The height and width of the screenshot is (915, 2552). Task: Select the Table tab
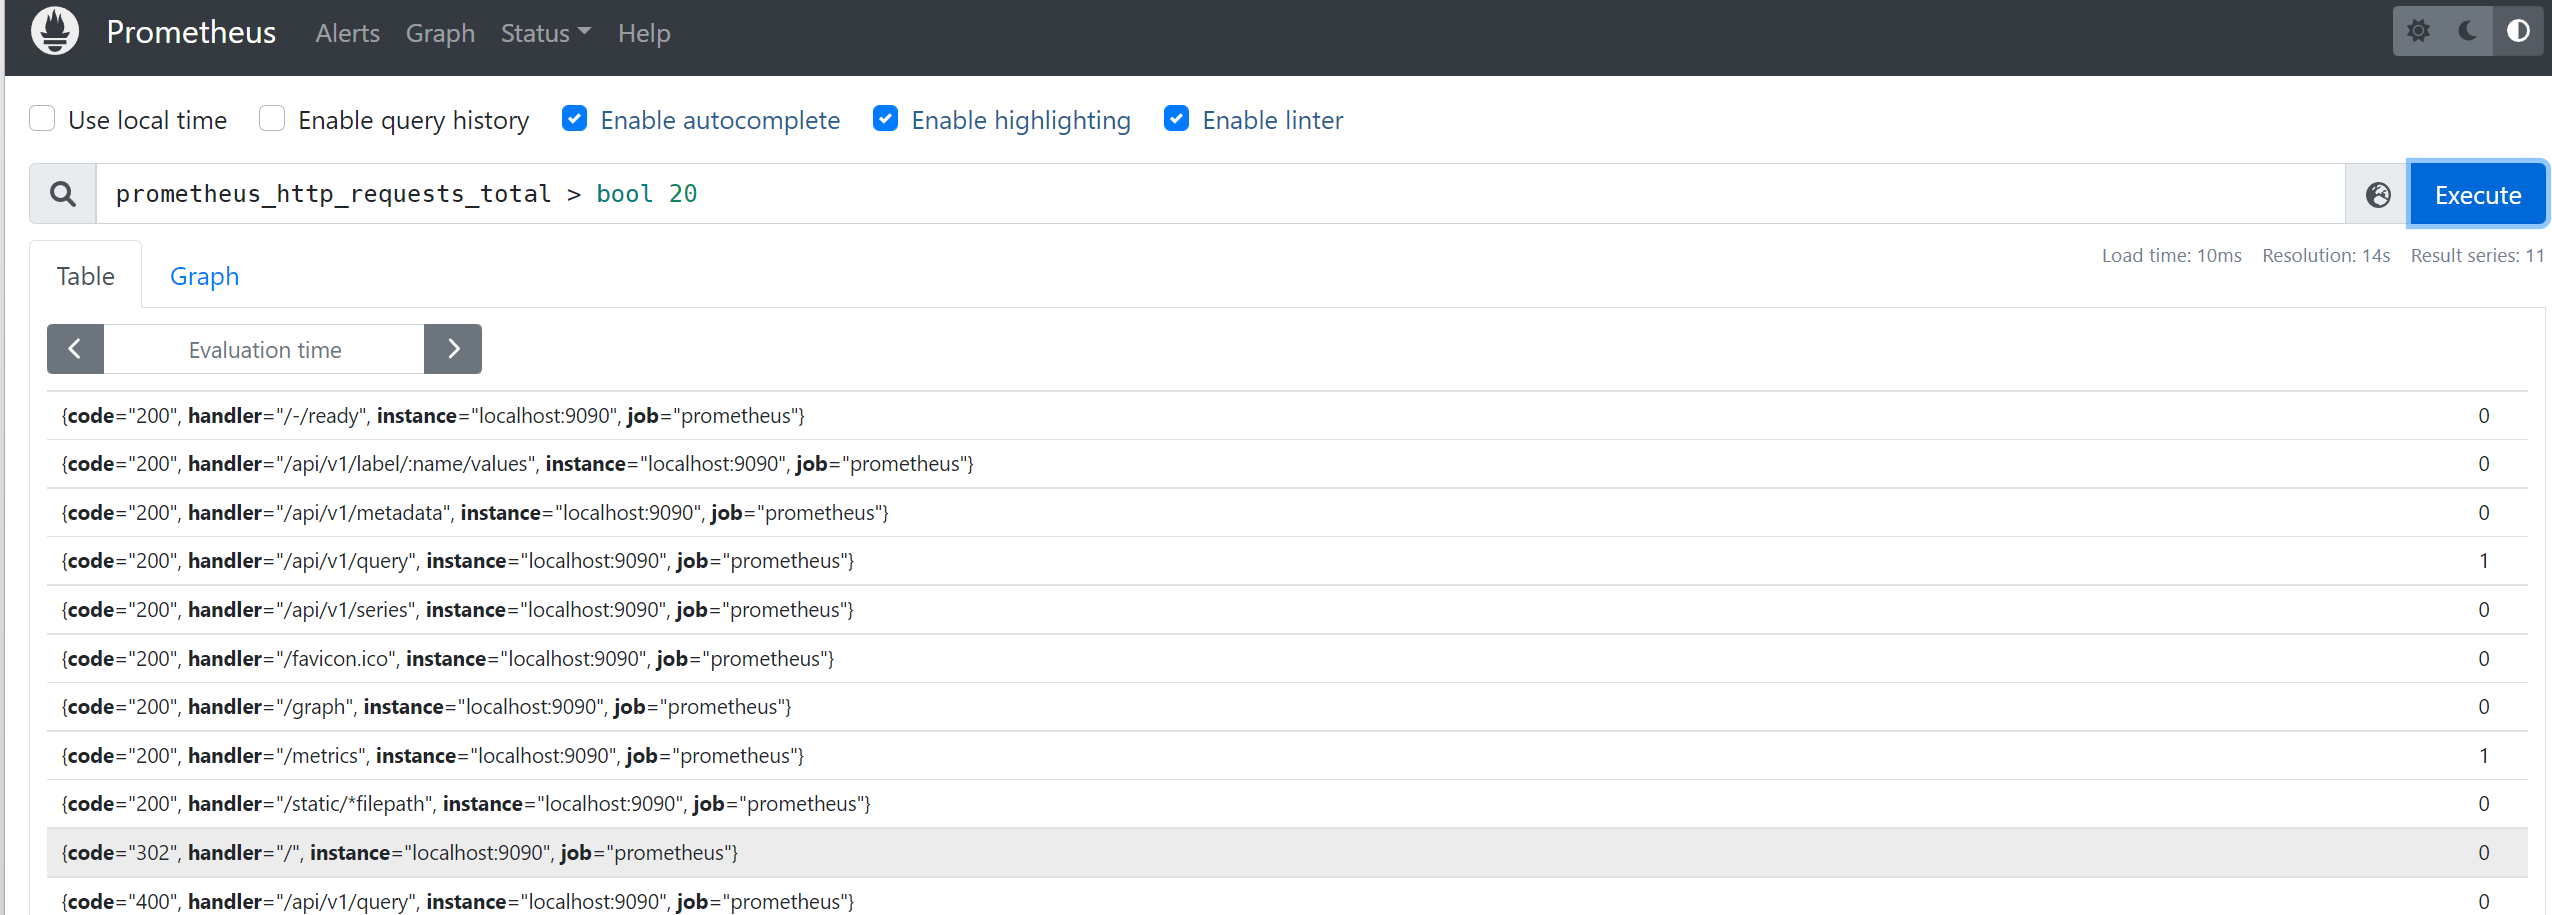click(x=85, y=276)
